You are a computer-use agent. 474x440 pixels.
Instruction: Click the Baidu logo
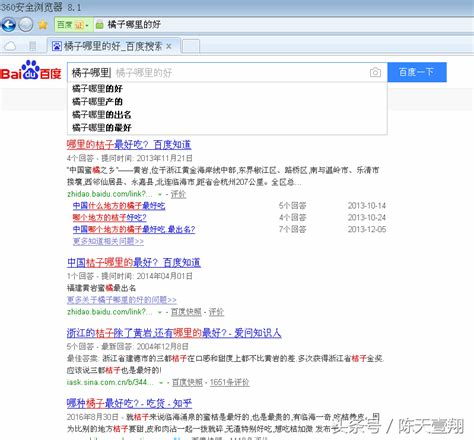31,71
